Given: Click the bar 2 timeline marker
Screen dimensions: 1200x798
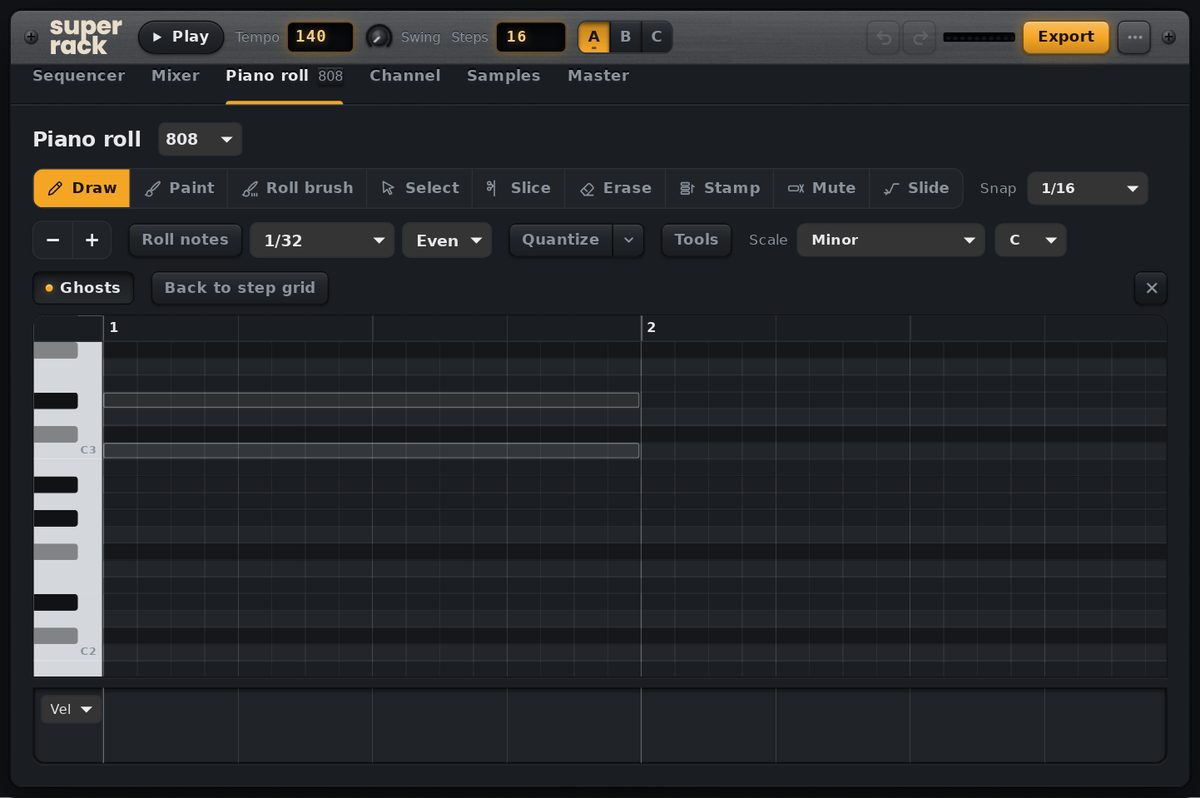Looking at the screenshot, I should (x=651, y=327).
